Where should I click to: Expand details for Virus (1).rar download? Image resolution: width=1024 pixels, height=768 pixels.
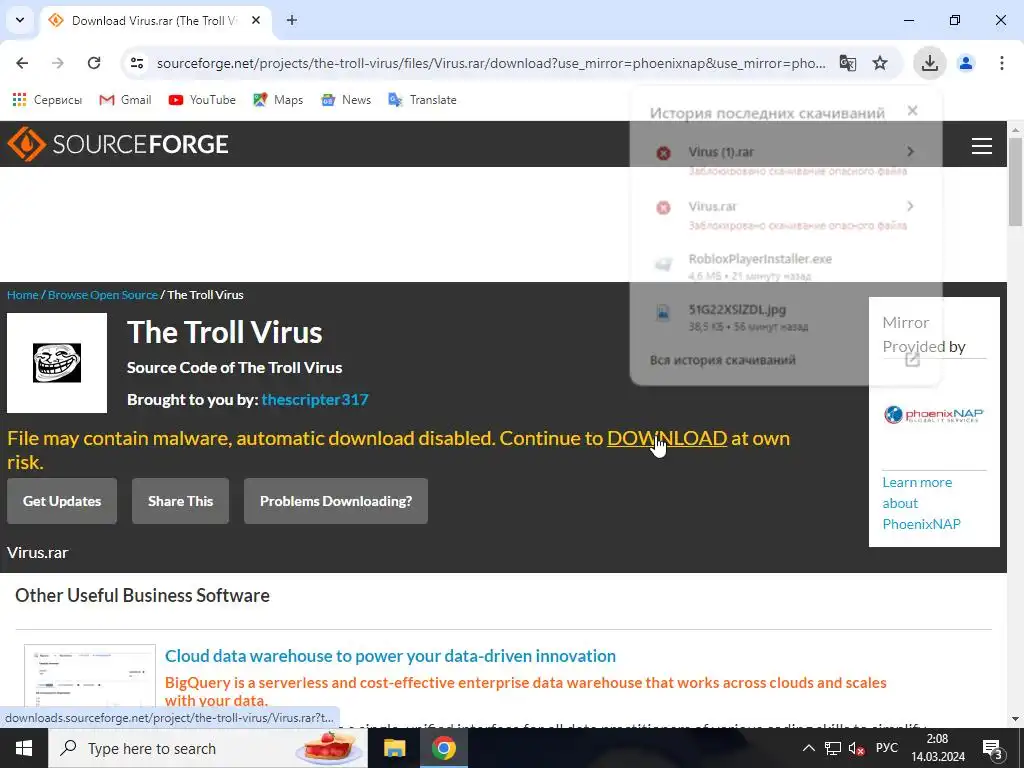(910, 152)
